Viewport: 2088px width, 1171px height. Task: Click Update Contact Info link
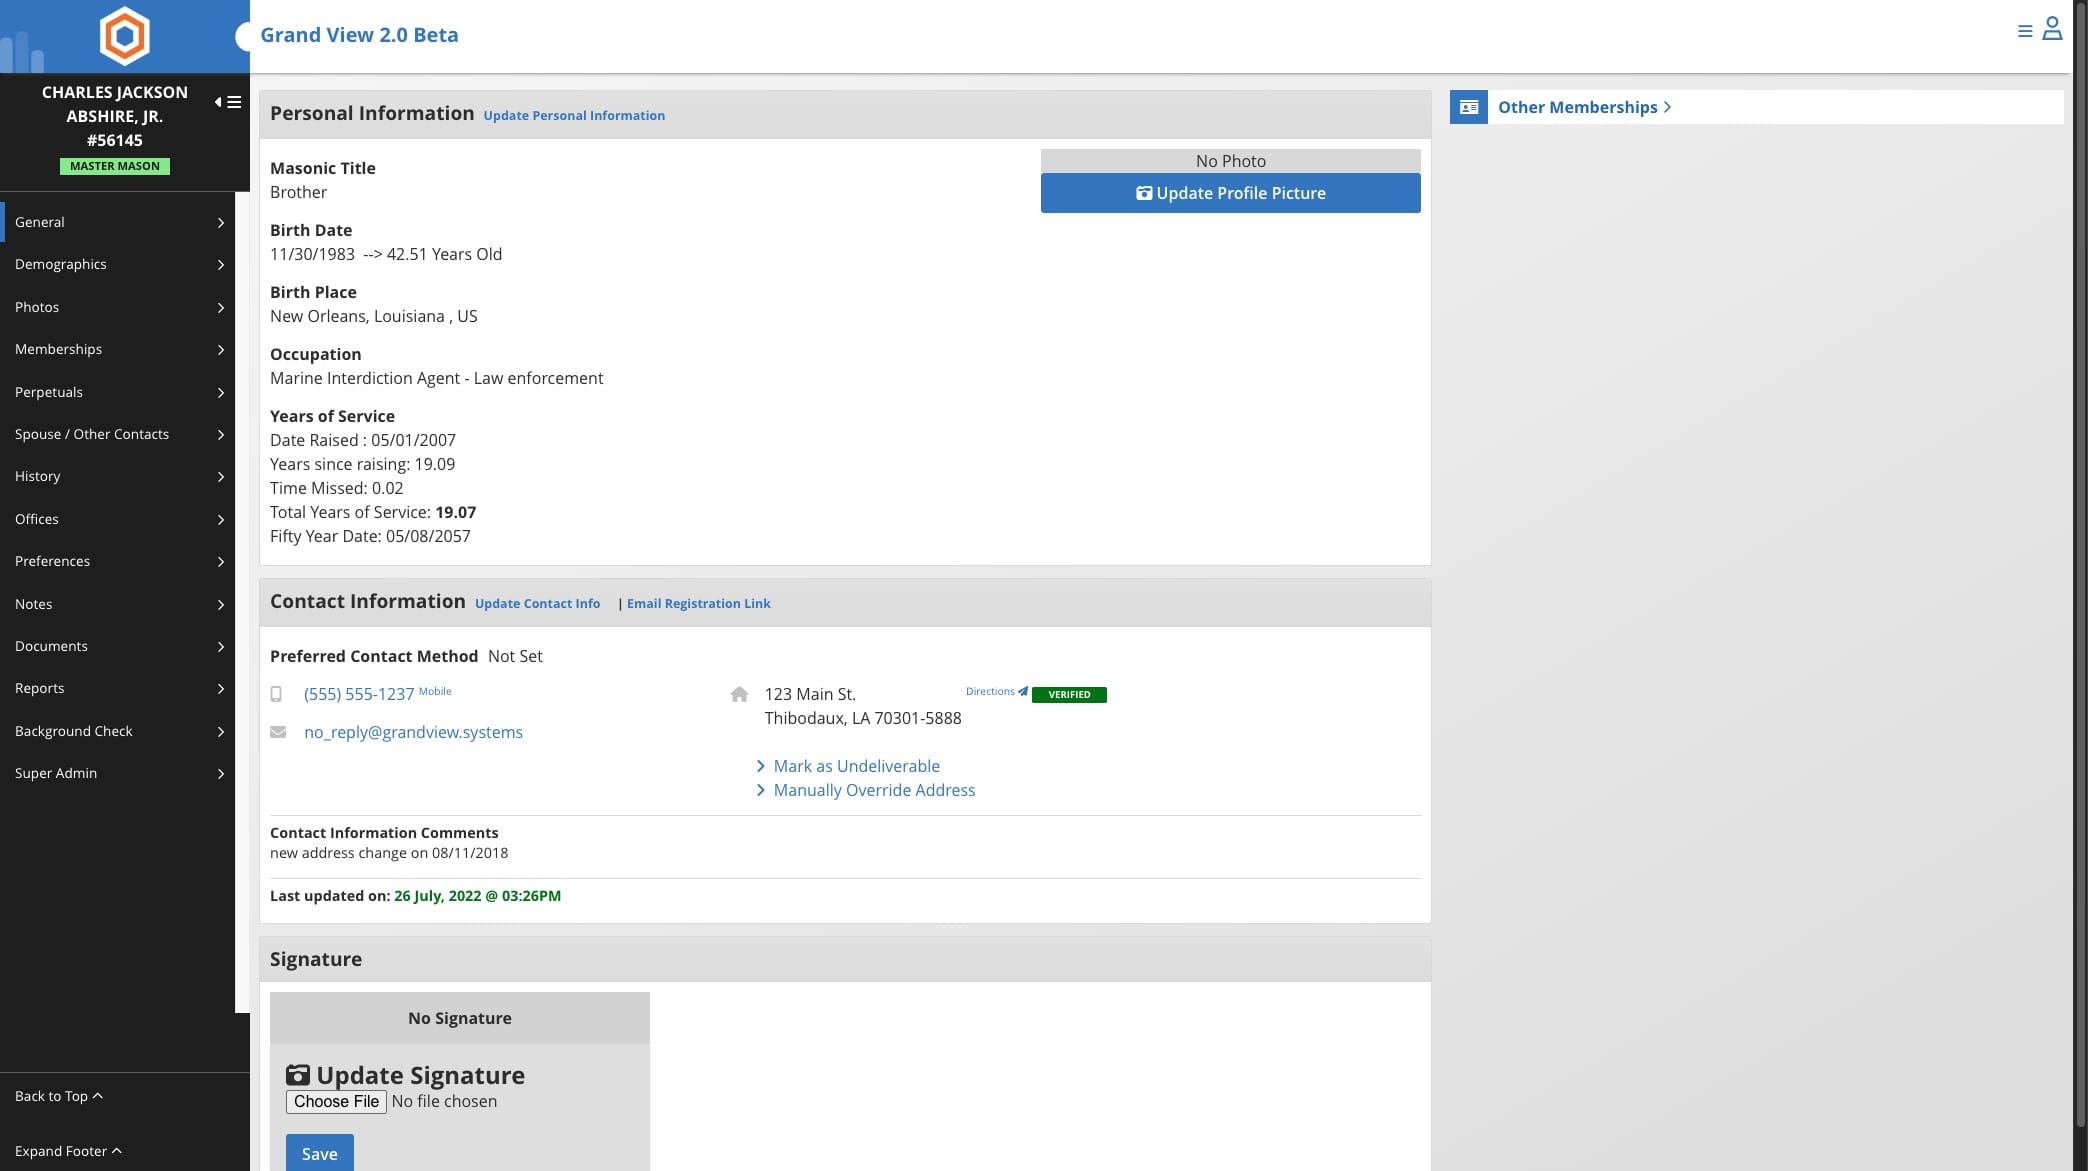tap(537, 604)
